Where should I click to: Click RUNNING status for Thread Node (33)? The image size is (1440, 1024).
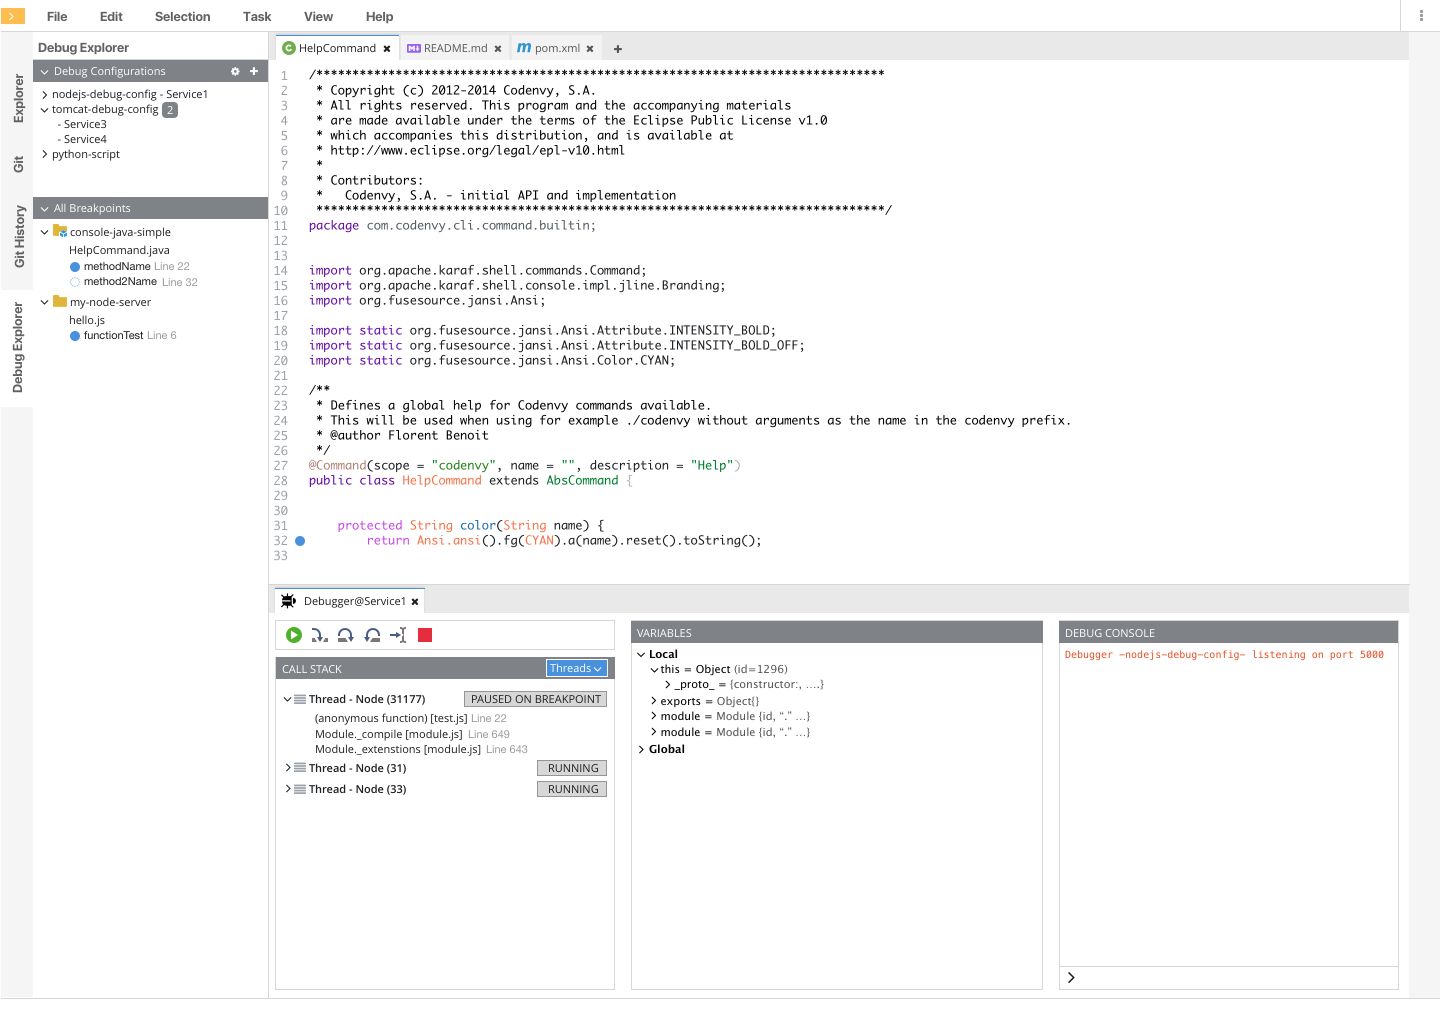pyautogui.click(x=572, y=789)
